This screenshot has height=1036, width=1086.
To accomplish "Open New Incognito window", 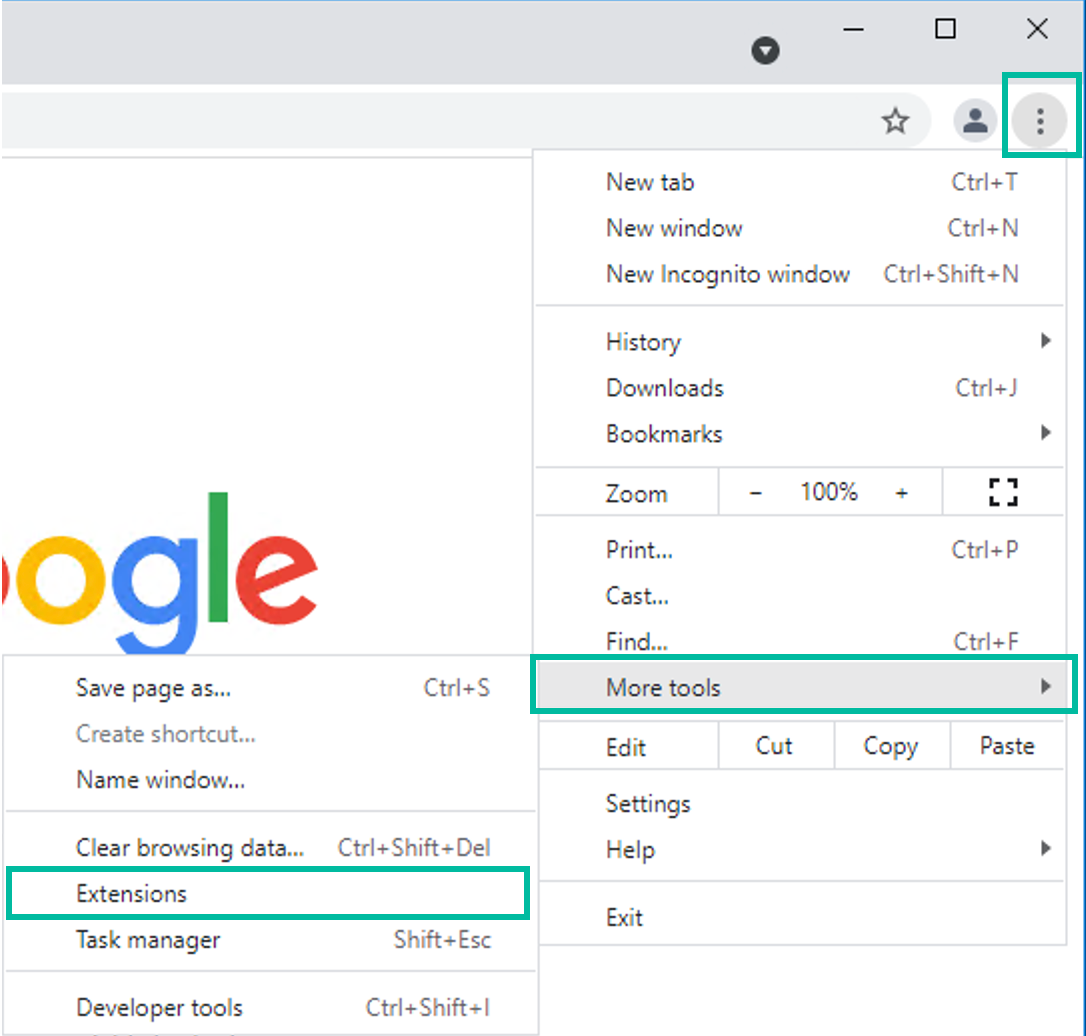I will pyautogui.click(x=728, y=274).
